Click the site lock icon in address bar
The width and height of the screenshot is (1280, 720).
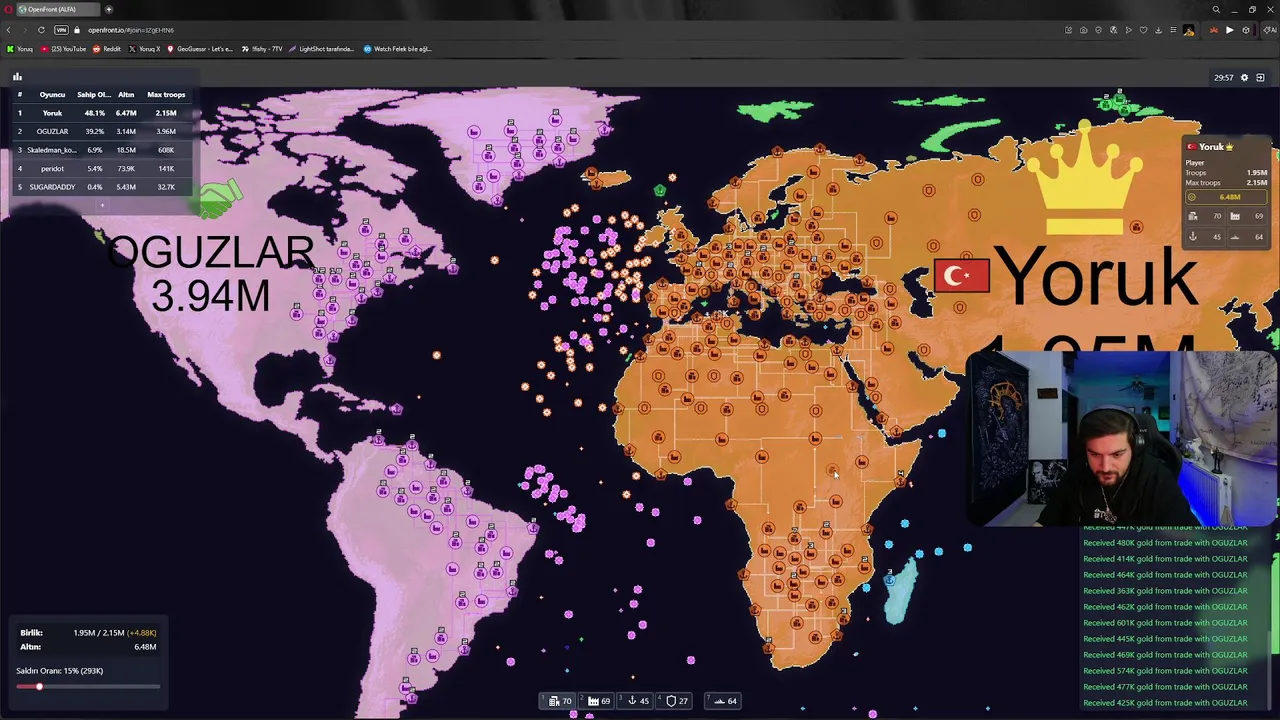77,30
